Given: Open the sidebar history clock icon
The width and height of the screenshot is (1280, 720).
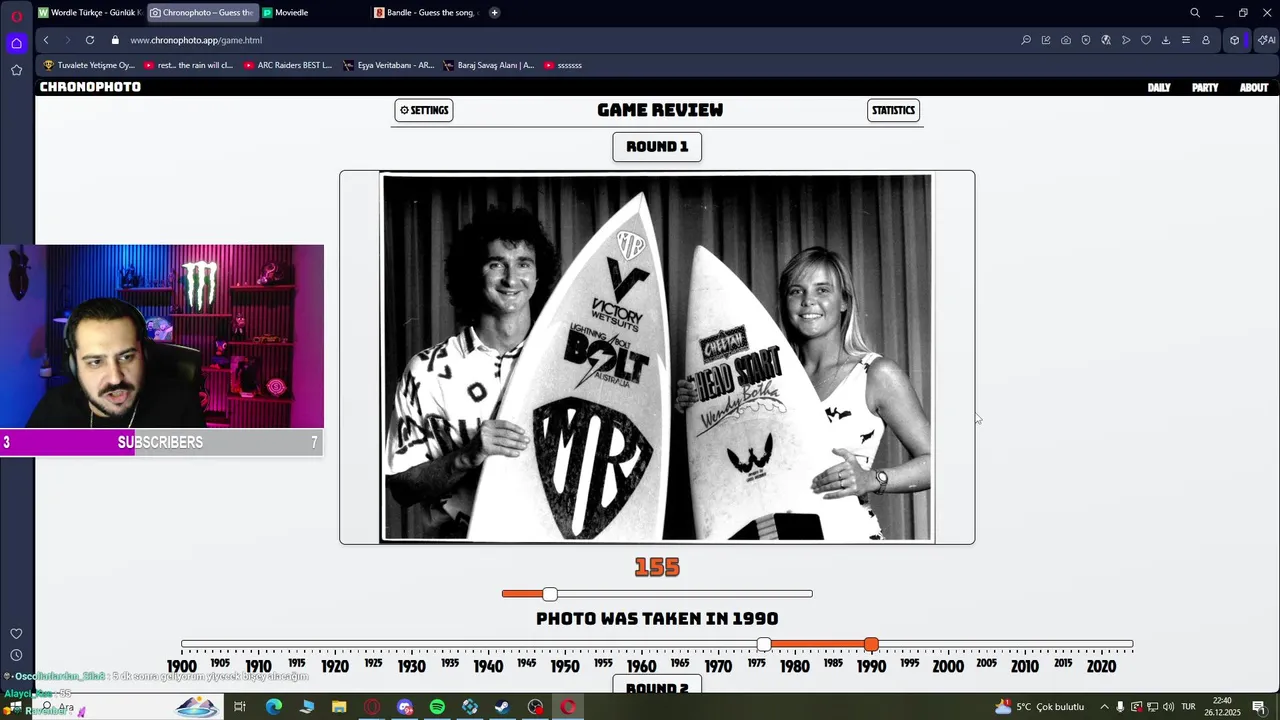Looking at the screenshot, I should (x=16, y=655).
